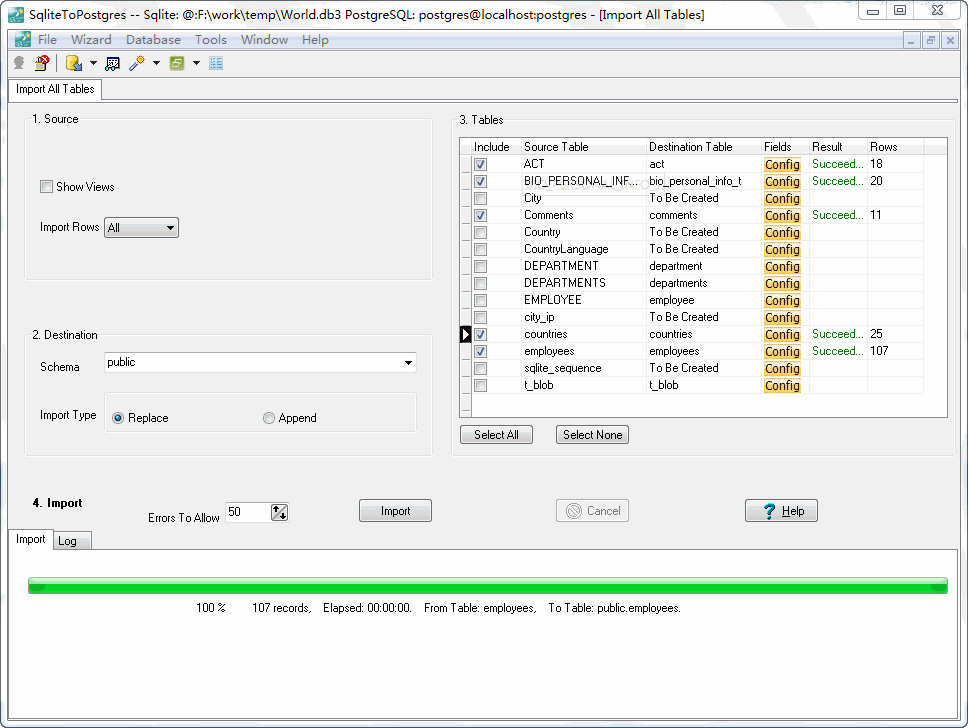This screenshot has height=728, width=968.
Task: Click the disconnect lock icon with red X
Action: click(x=42, y=63)
